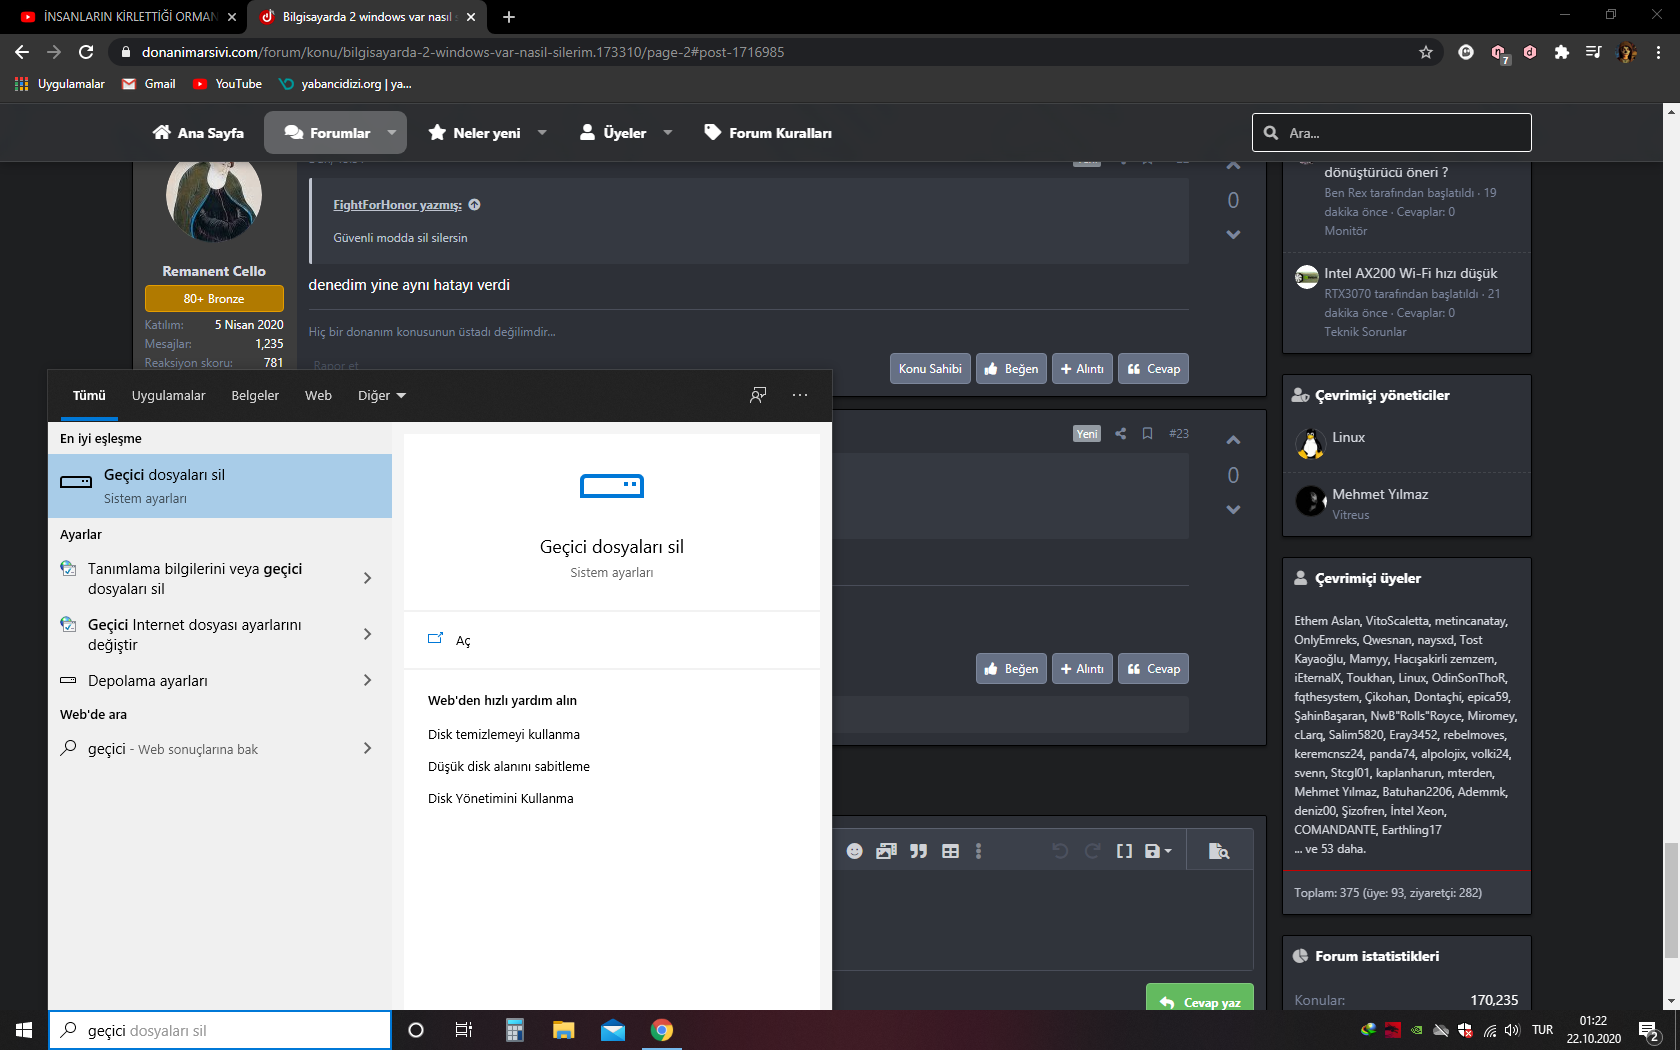The width and height of the screenshot is (1680, 1050).
Task: Switch to the Belgeler search tab
Action: [x=255, y=396]
